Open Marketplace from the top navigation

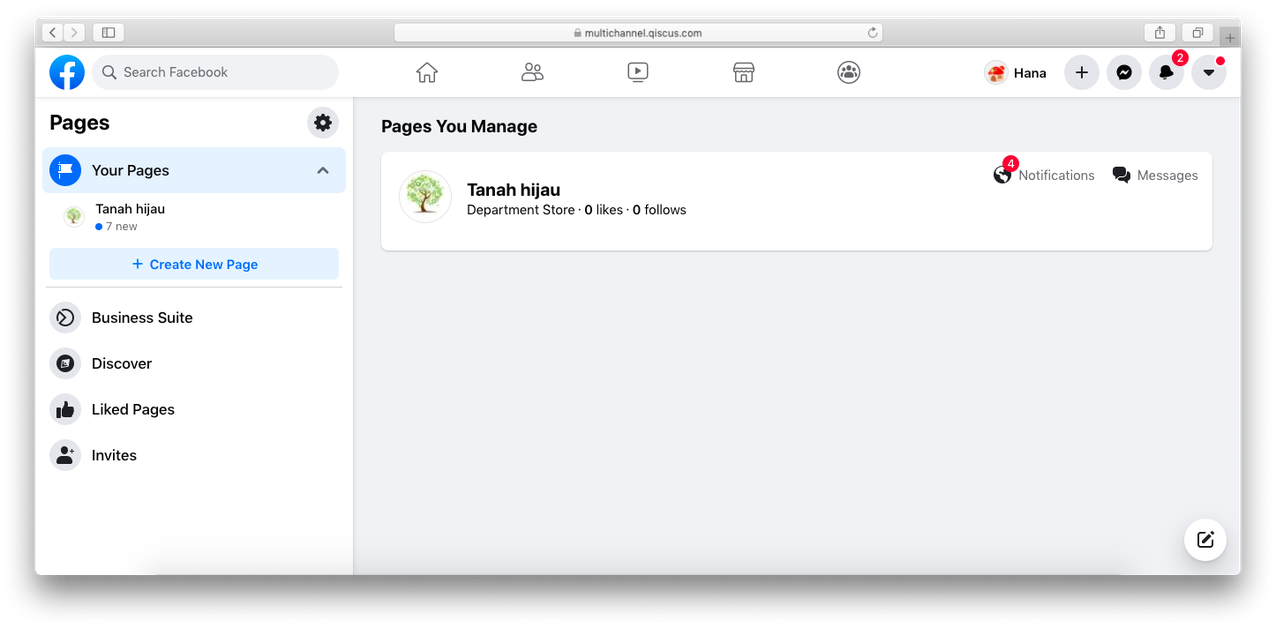[x=743, y=72]
